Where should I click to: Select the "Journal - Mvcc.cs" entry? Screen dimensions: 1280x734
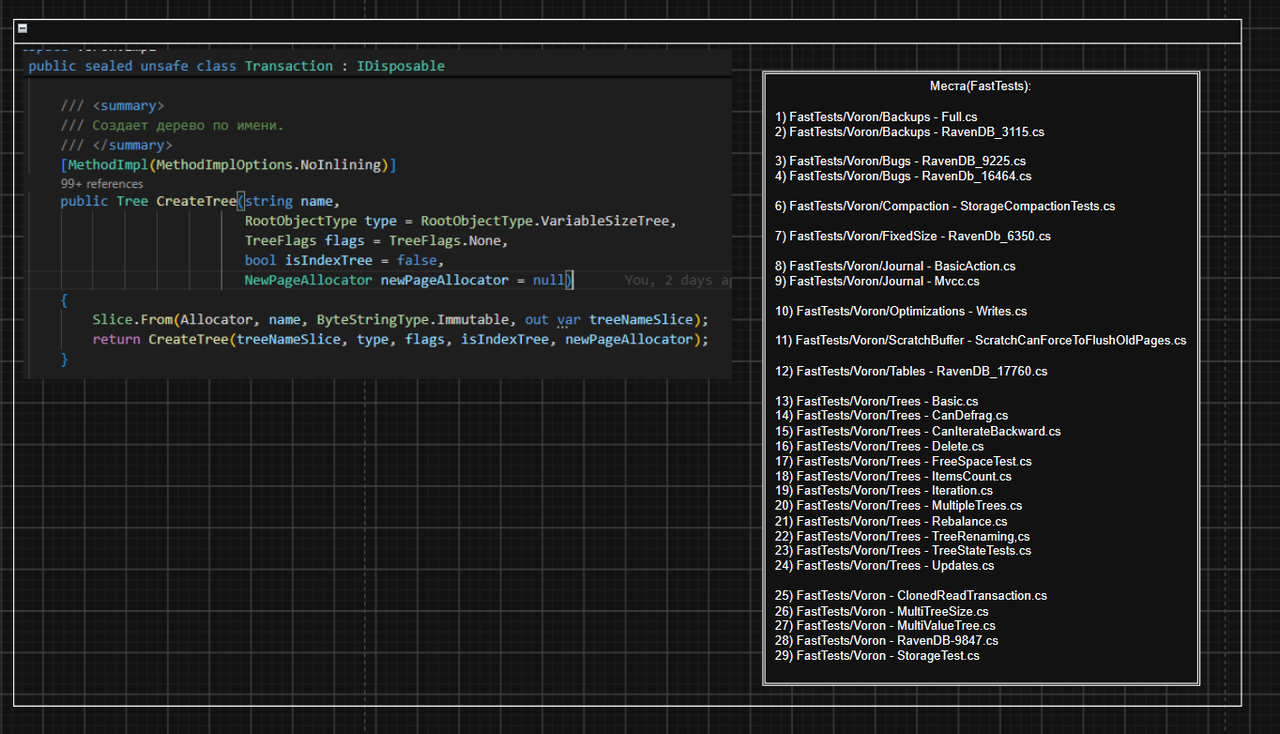pos(877,282)
